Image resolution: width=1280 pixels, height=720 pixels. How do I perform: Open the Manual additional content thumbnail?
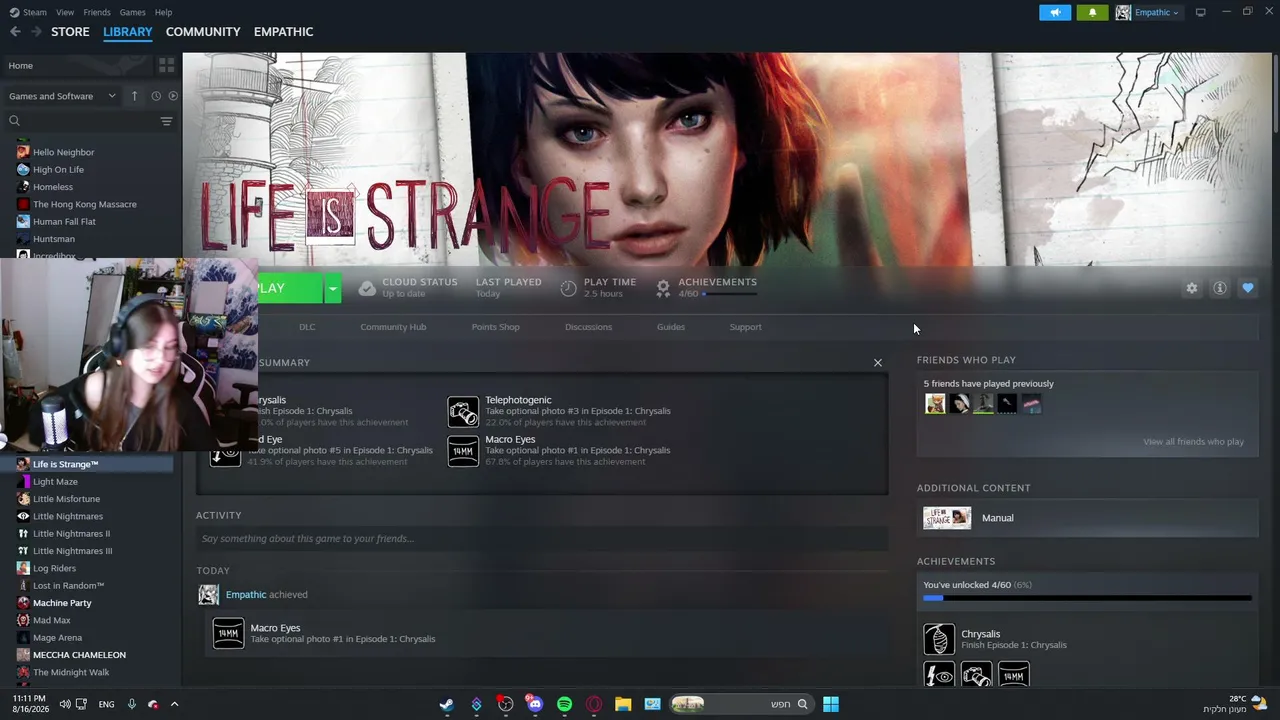tap(947, 518)
